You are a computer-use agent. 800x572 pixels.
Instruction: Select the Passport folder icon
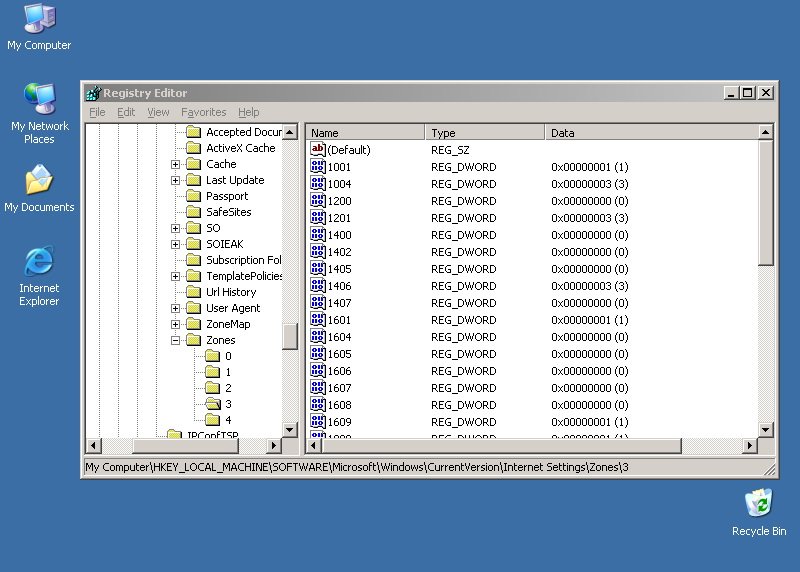(x=193, y=196)
